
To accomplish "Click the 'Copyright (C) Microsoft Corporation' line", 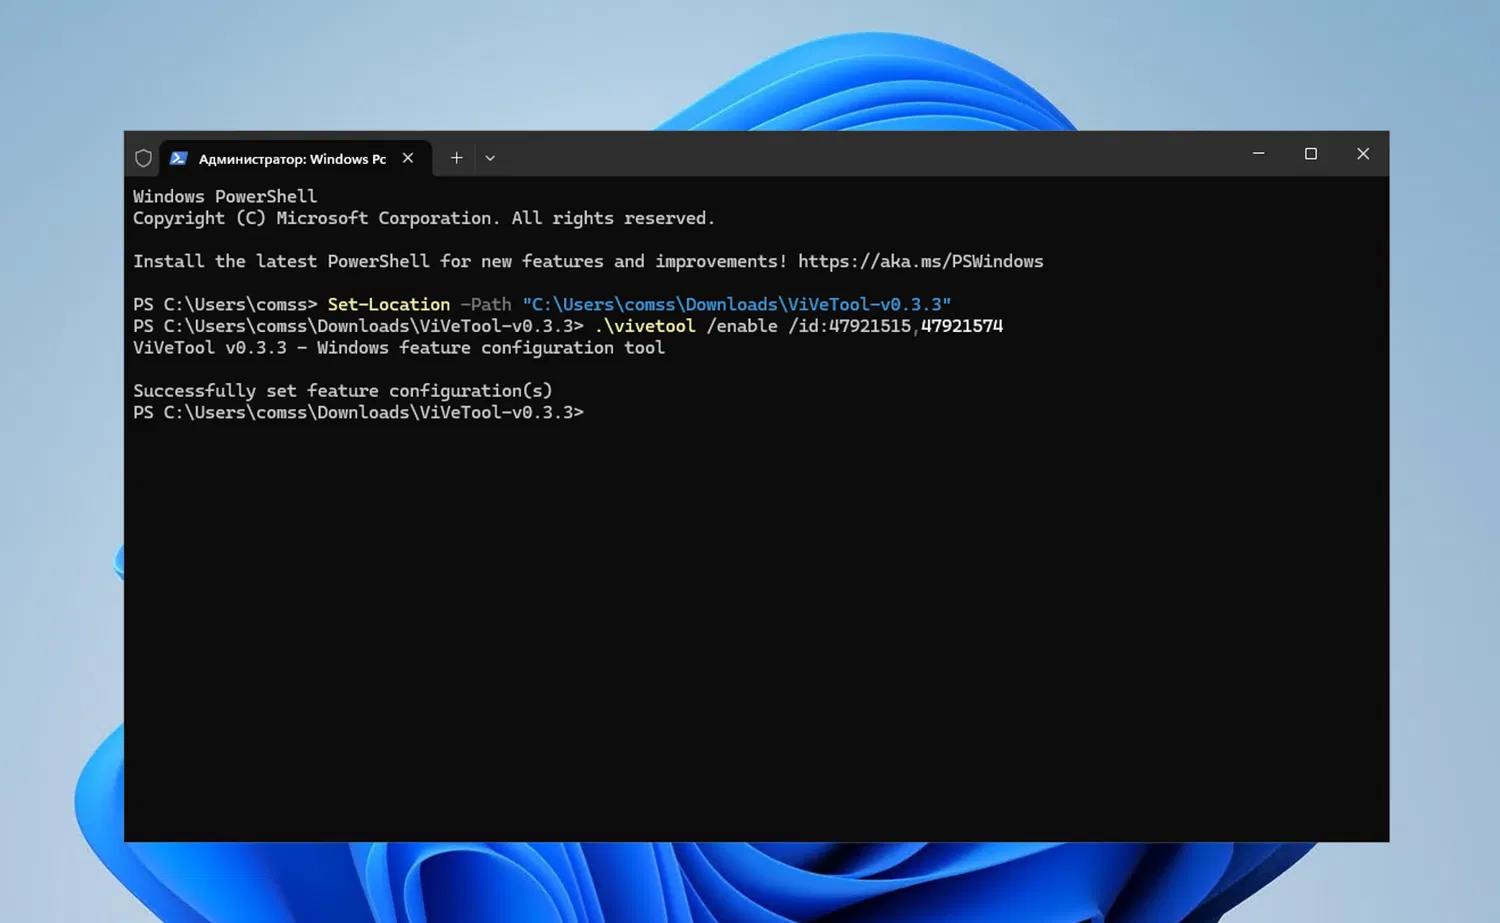I will (424, 218).
